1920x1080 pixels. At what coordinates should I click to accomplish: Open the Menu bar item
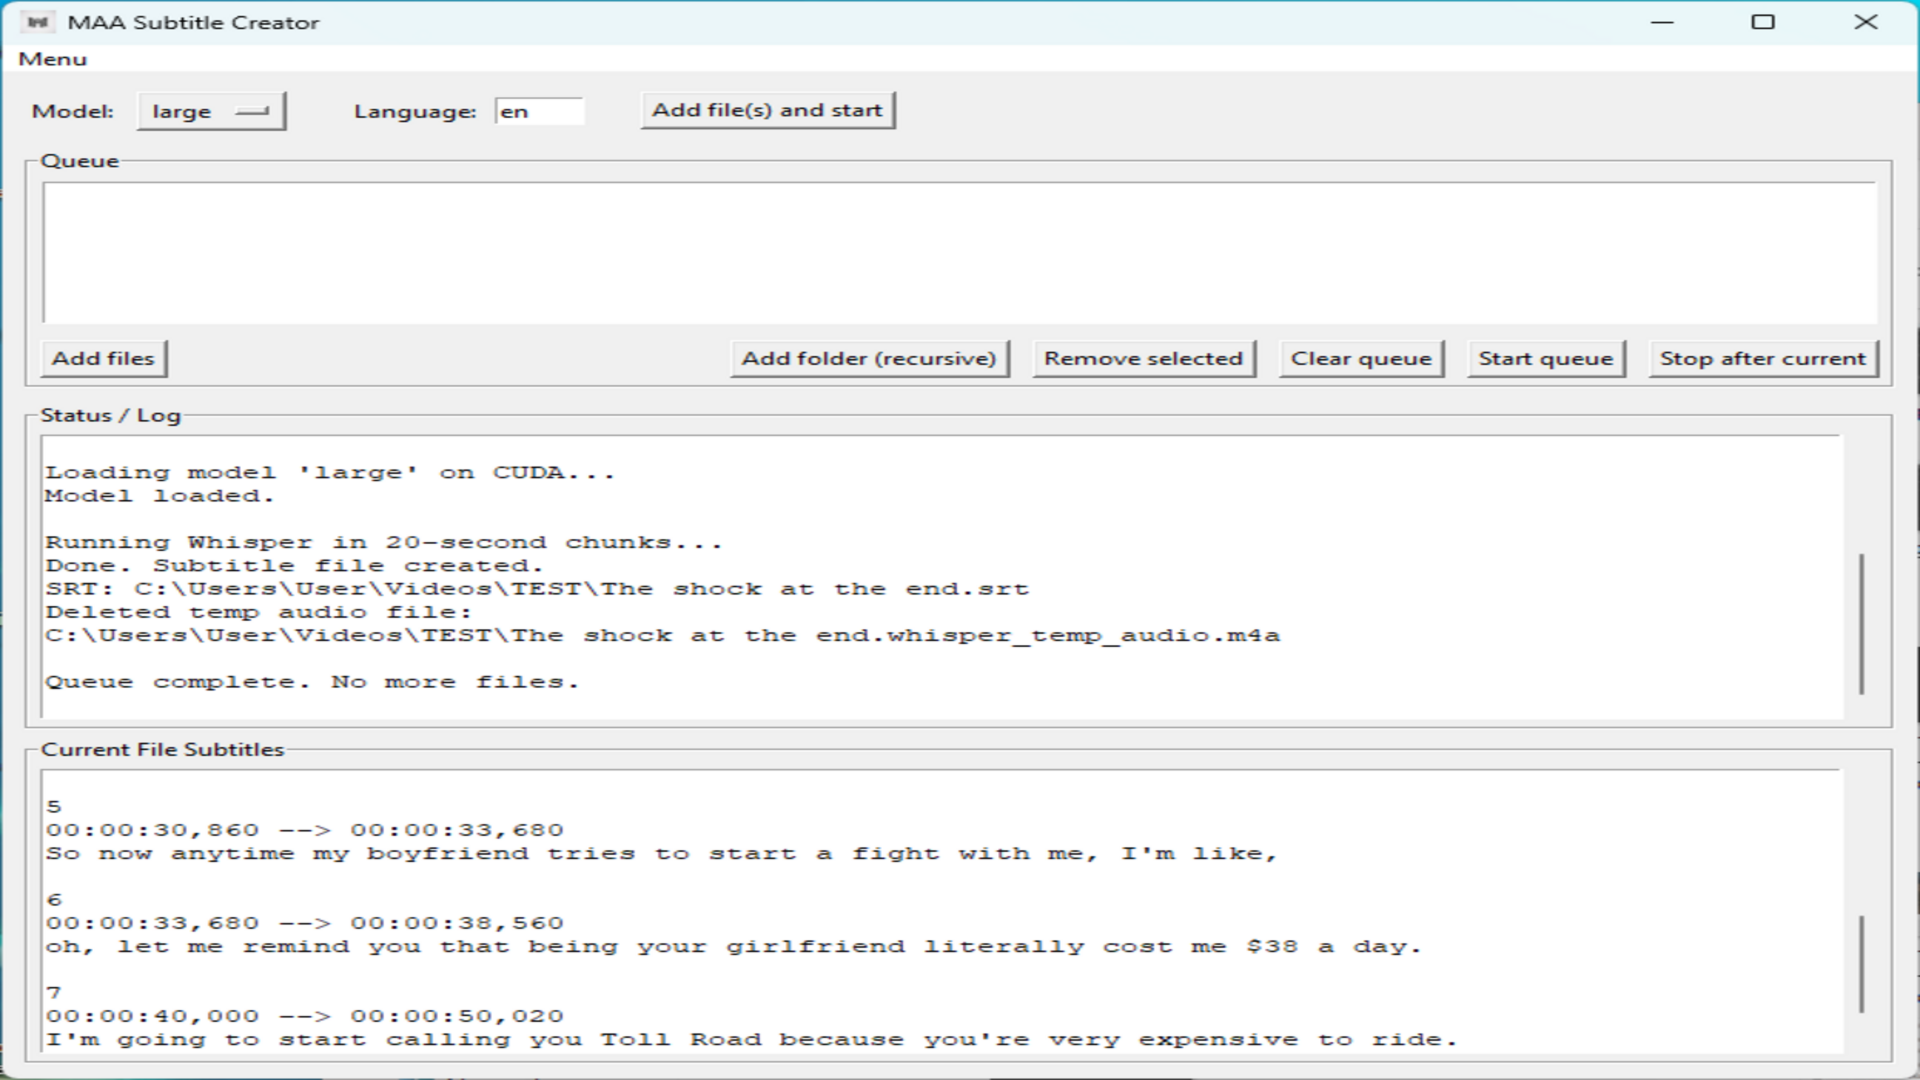pyautogui.click(x=52, y=59)
